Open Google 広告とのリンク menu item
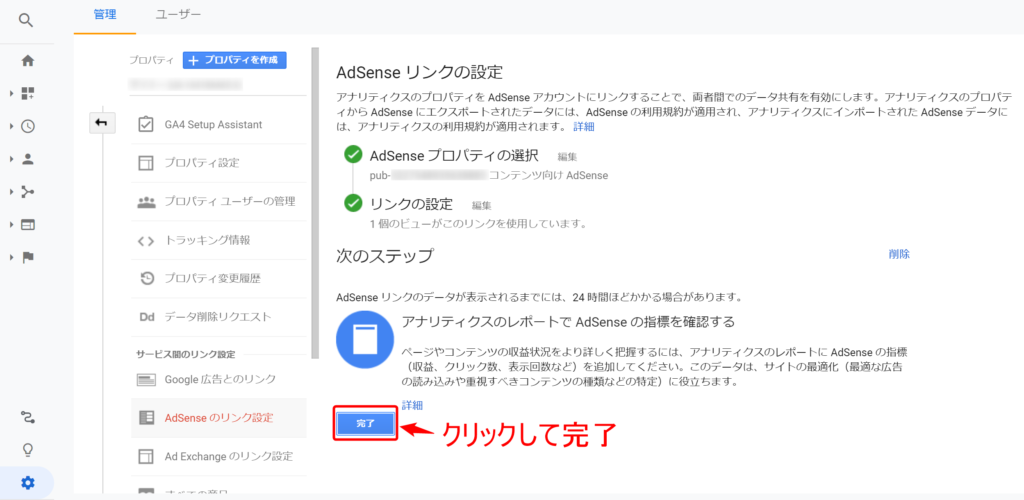Viewport: 1024px width, 500px height. pyautogui.click(x=219, y=379)
